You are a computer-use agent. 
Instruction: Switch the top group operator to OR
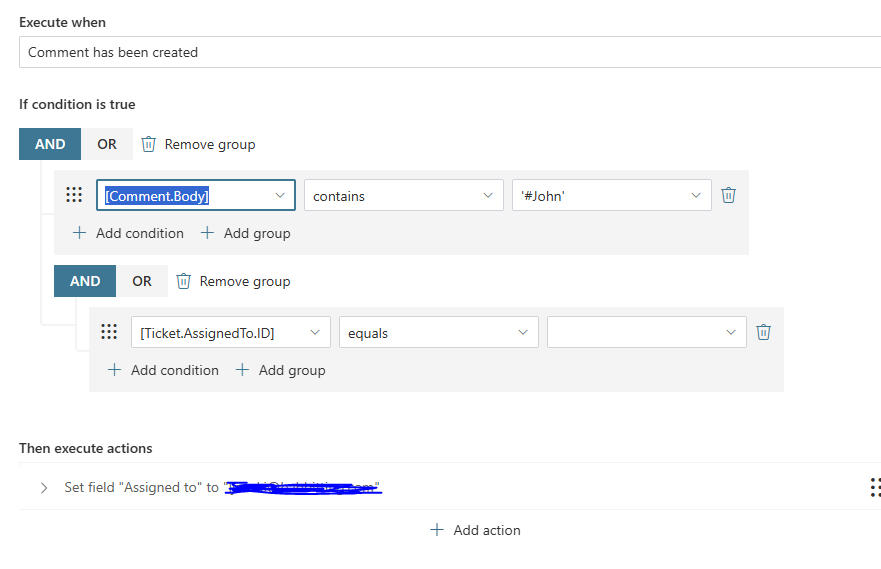[107, 144]
